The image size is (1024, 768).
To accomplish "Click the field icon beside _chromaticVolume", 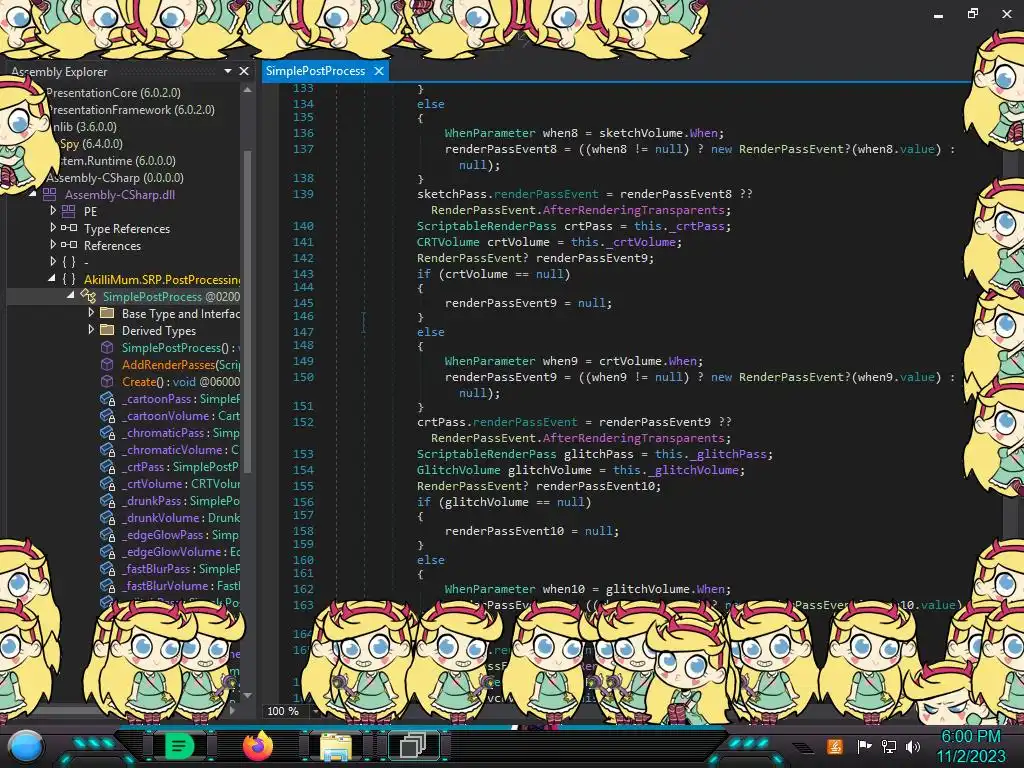I will tap(107, 449).
